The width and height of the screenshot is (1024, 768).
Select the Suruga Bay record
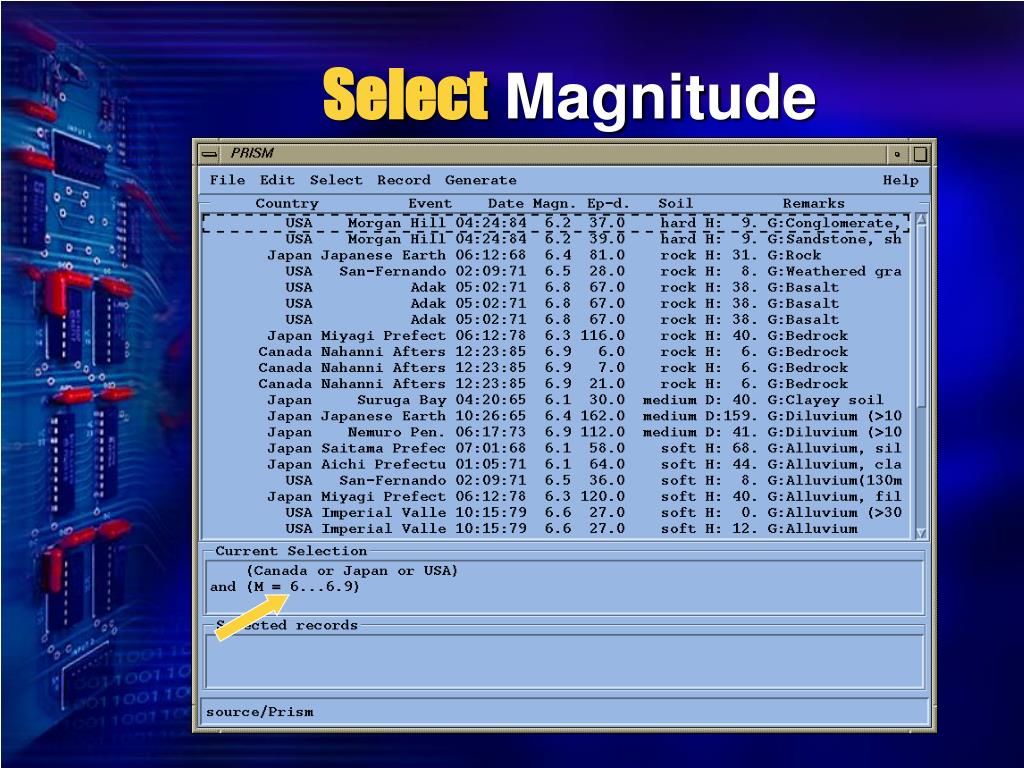click(556, 400)
